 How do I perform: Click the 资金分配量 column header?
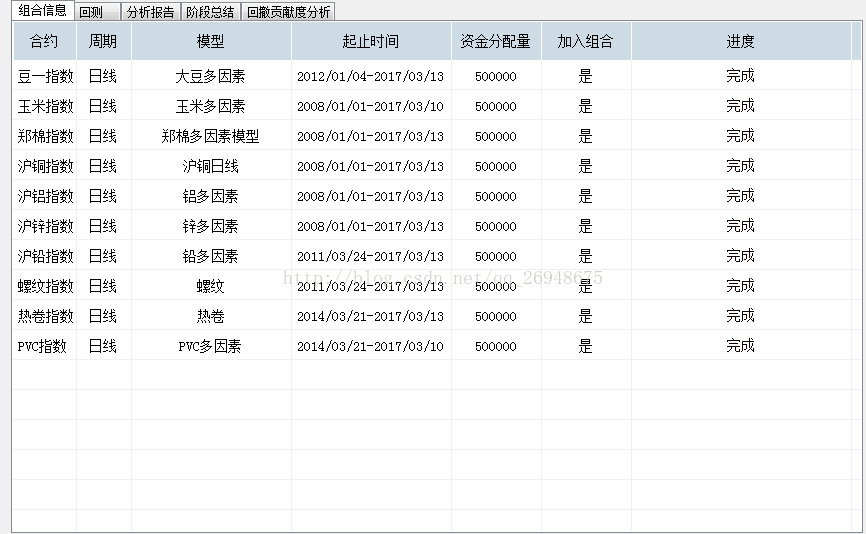tap(496, 41)
